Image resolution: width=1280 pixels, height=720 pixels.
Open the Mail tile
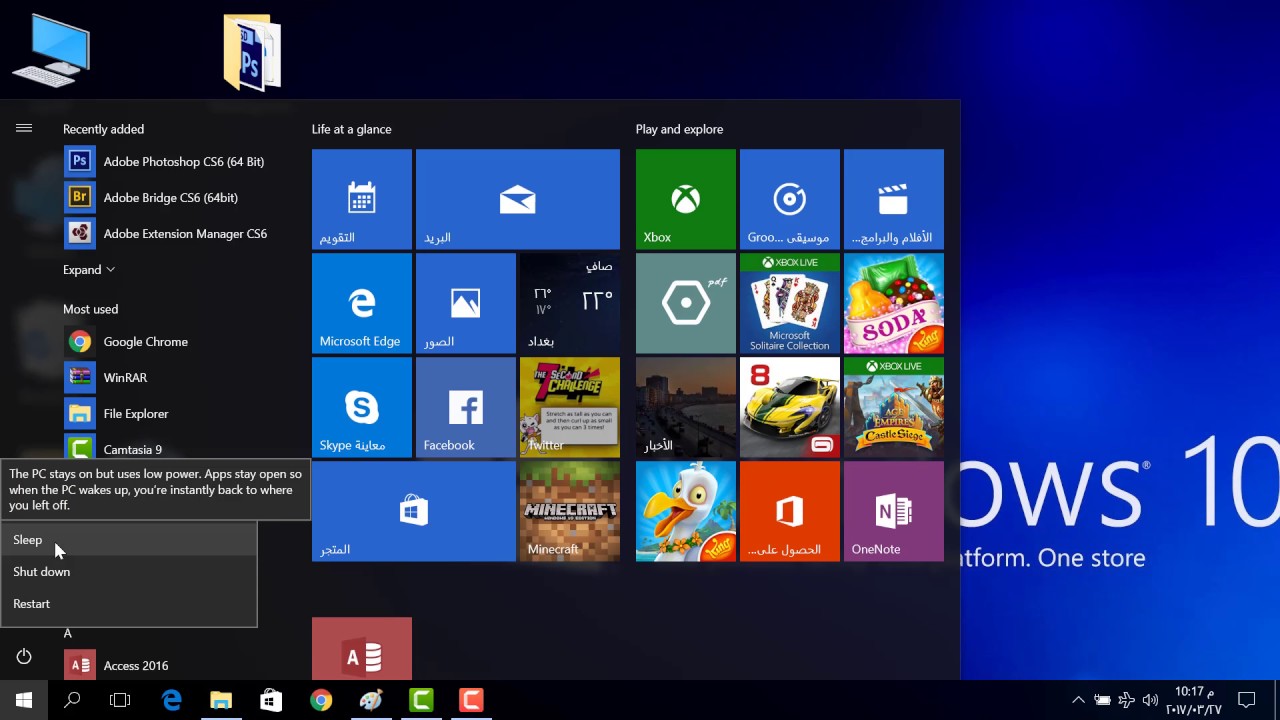pos(518,199)
